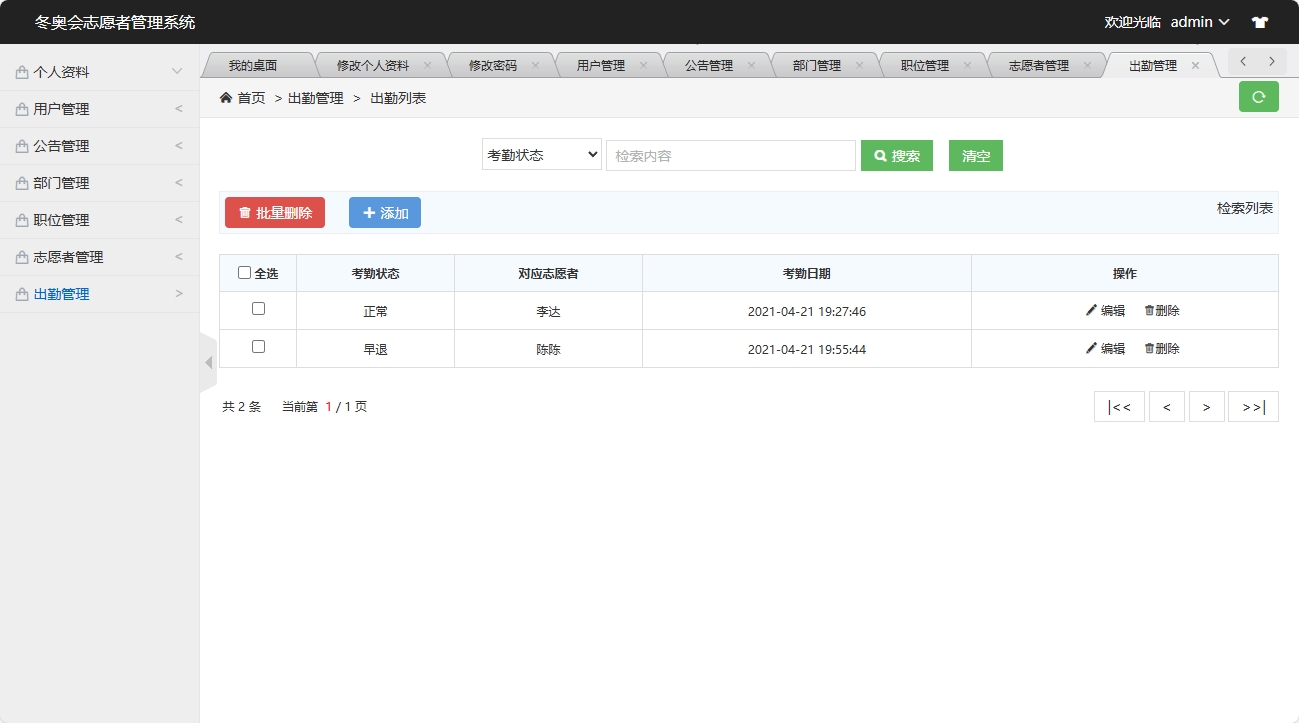Click the 个人资料 sidebar icon
Viewport: 1299px width, 723px height.
[x=22, y=70]
